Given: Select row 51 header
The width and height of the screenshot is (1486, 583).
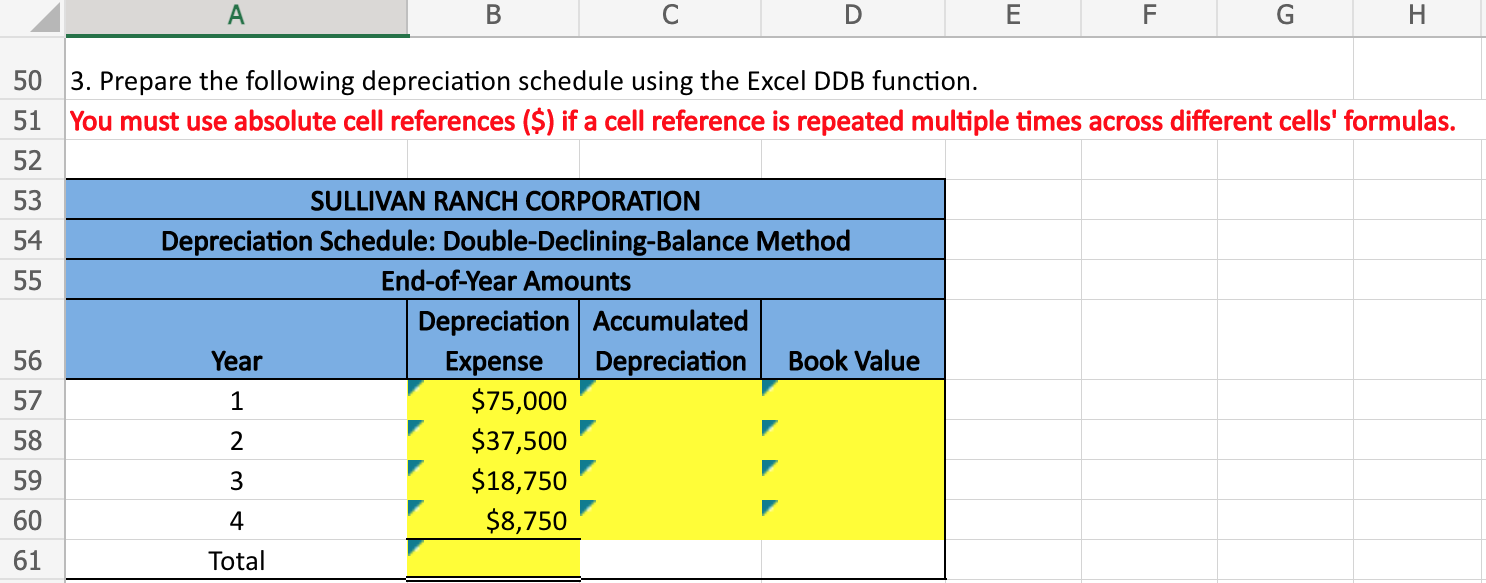Looking at the screenshot, I should pyautogui.click(x=32, y=121).
